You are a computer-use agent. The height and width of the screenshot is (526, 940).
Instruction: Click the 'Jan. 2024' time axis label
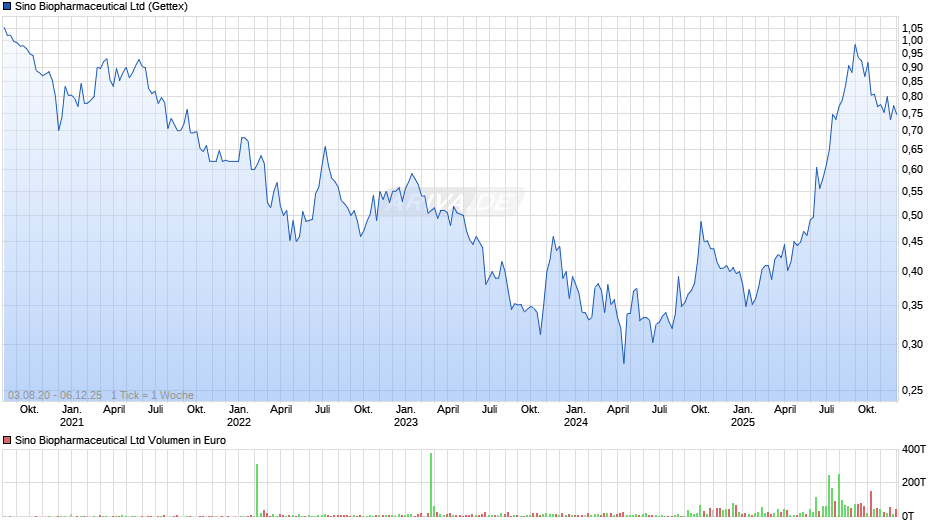[x=576, y=416]
